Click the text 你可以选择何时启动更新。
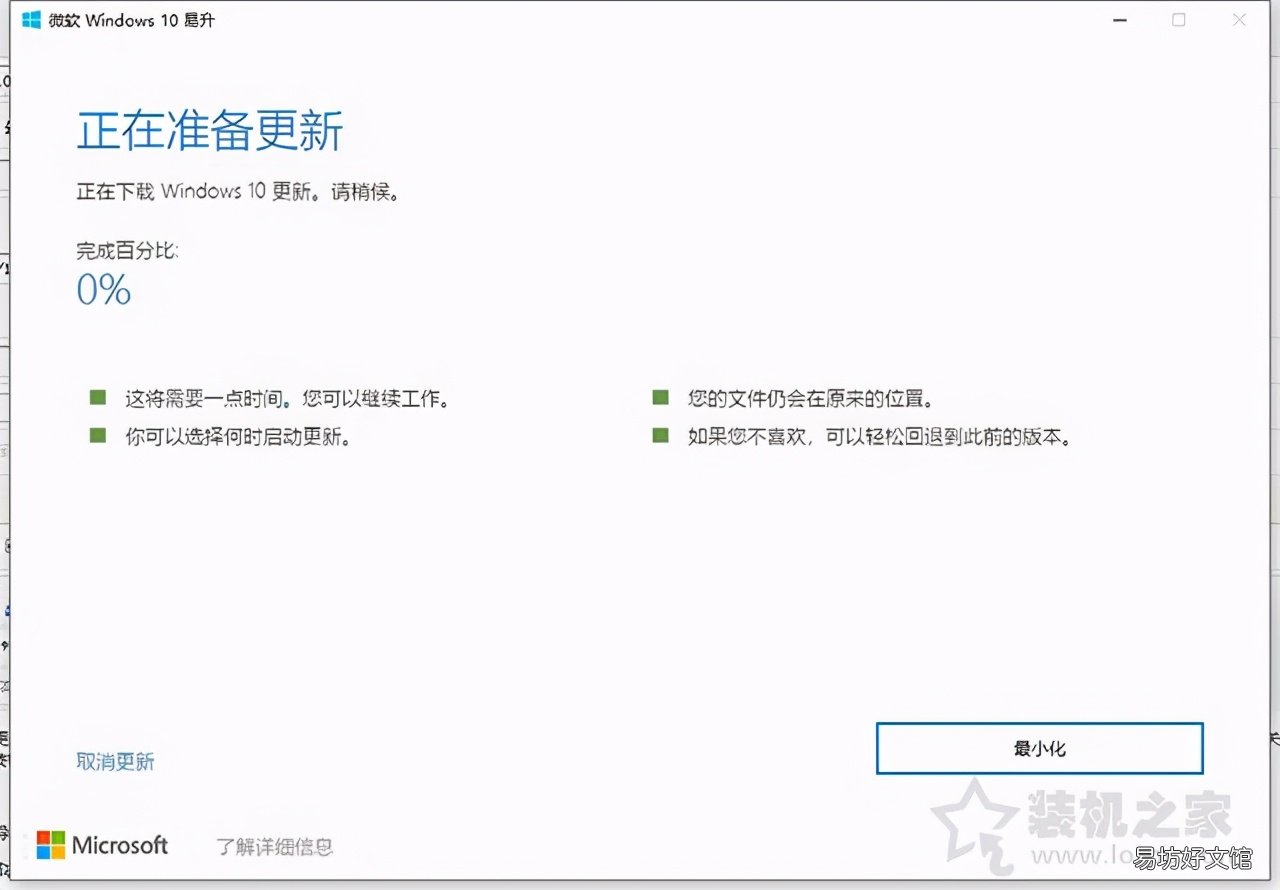This screenshot has width=1280, height=890. pos(237,437)
